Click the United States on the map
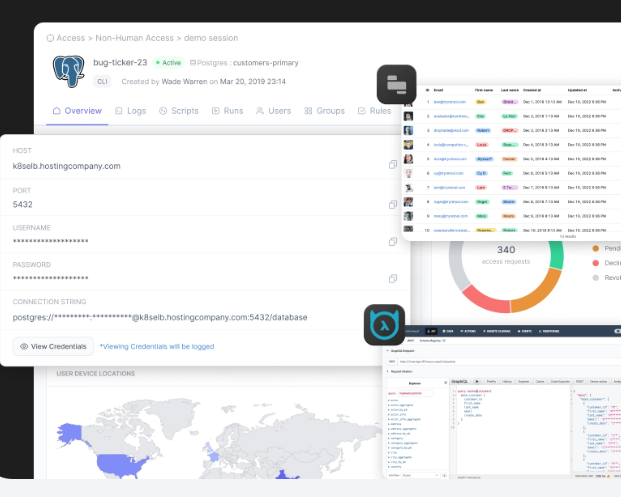Viewport: 621px width, 497px height. pyautogui.click(x=122, y=465)
